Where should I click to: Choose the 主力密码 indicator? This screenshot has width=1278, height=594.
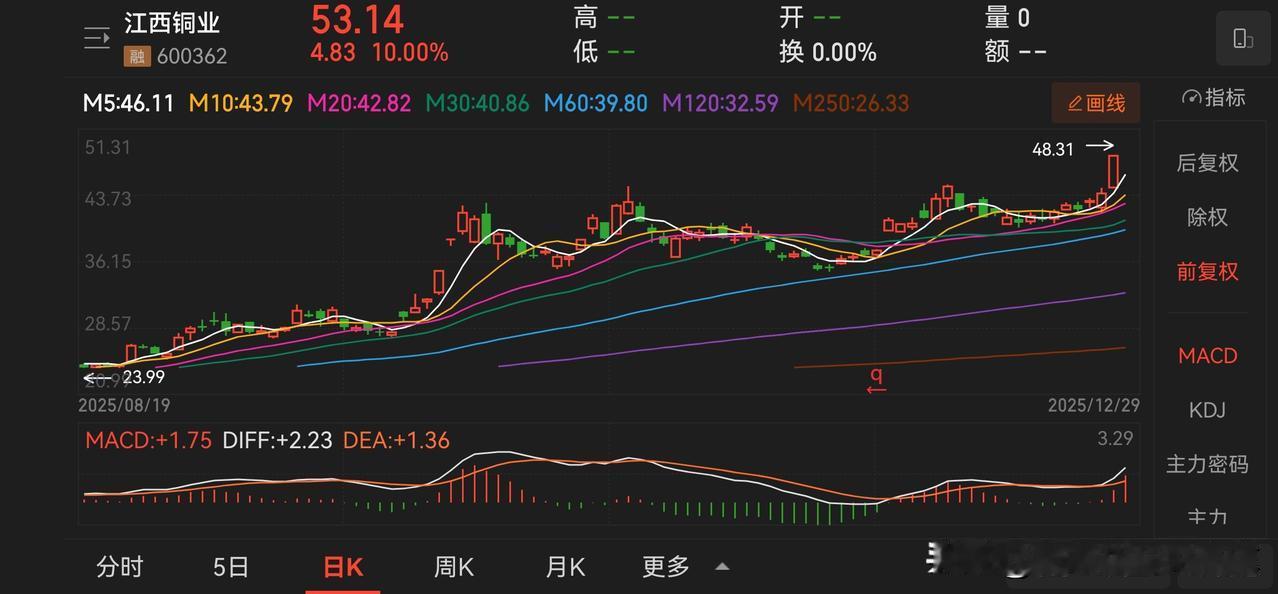click(x=1207, y=464)
